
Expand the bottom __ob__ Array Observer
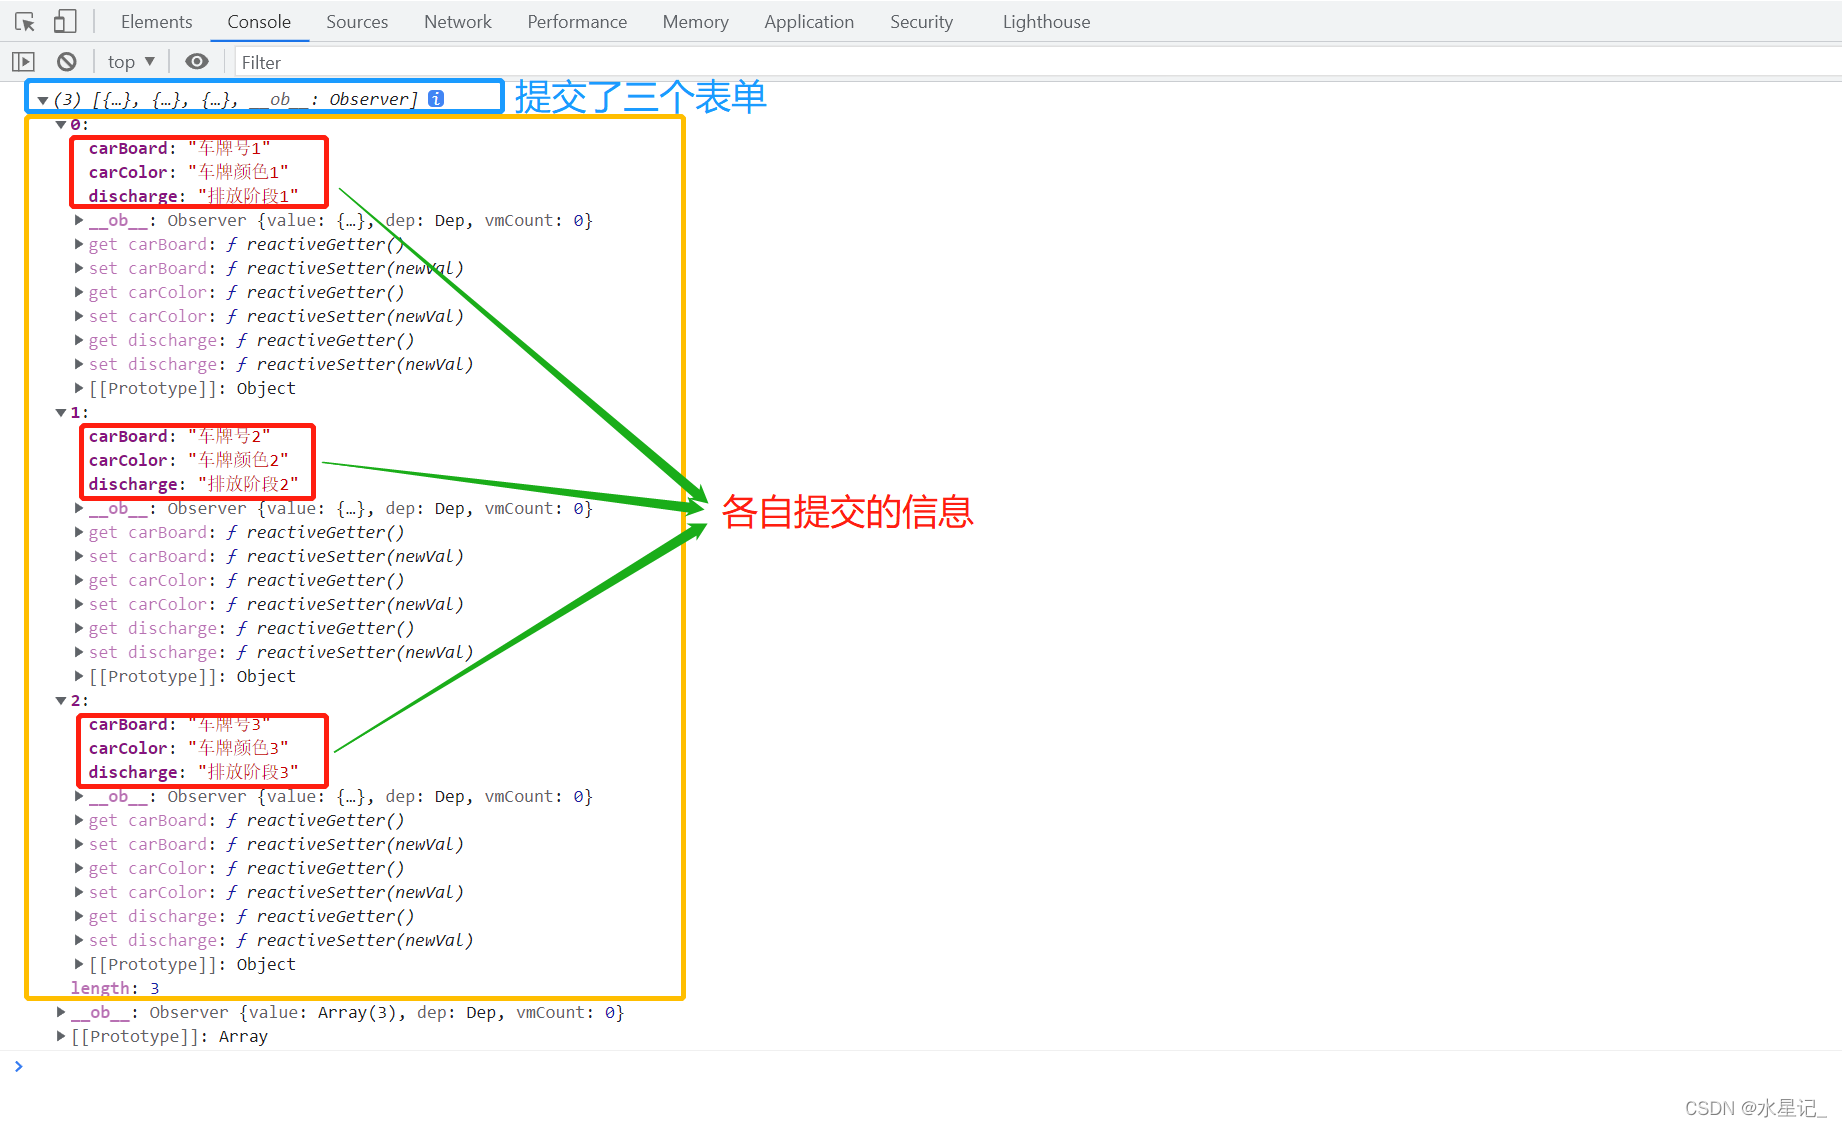(60, 1012)
